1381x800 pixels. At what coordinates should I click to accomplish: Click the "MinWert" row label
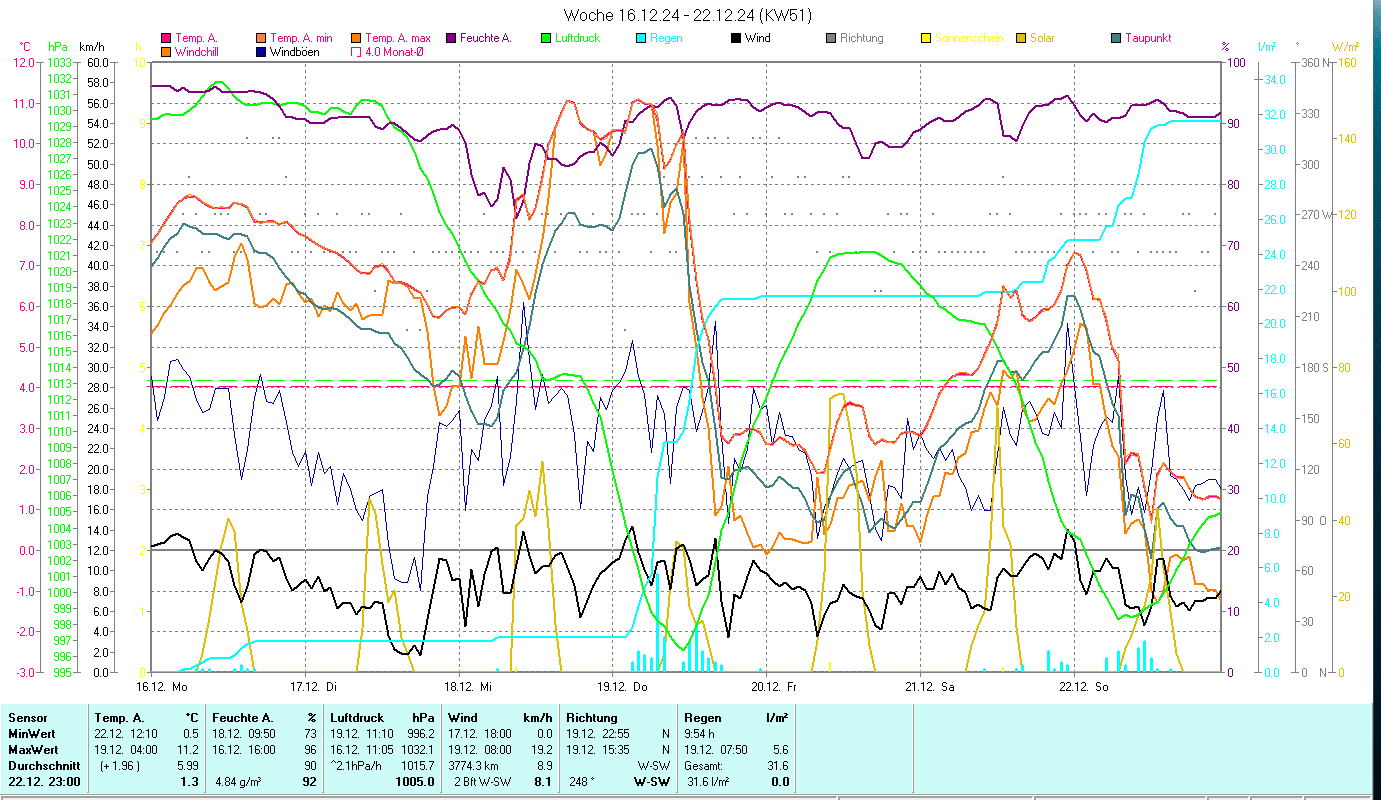(x=31, y=734)
